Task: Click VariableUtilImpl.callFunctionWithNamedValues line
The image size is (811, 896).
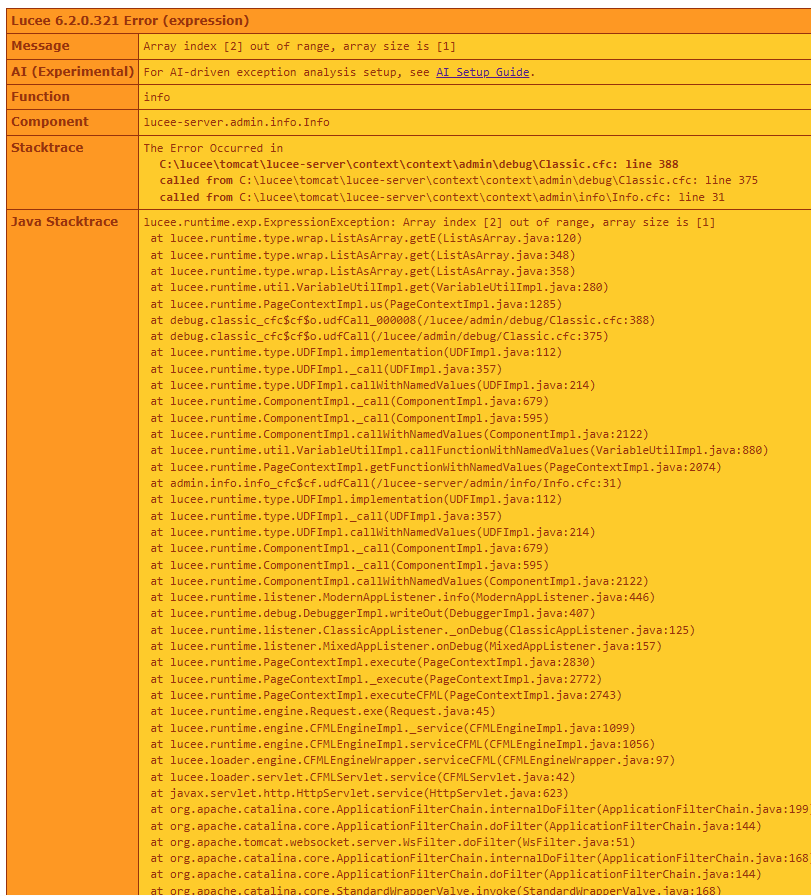Action: [460, 450]
